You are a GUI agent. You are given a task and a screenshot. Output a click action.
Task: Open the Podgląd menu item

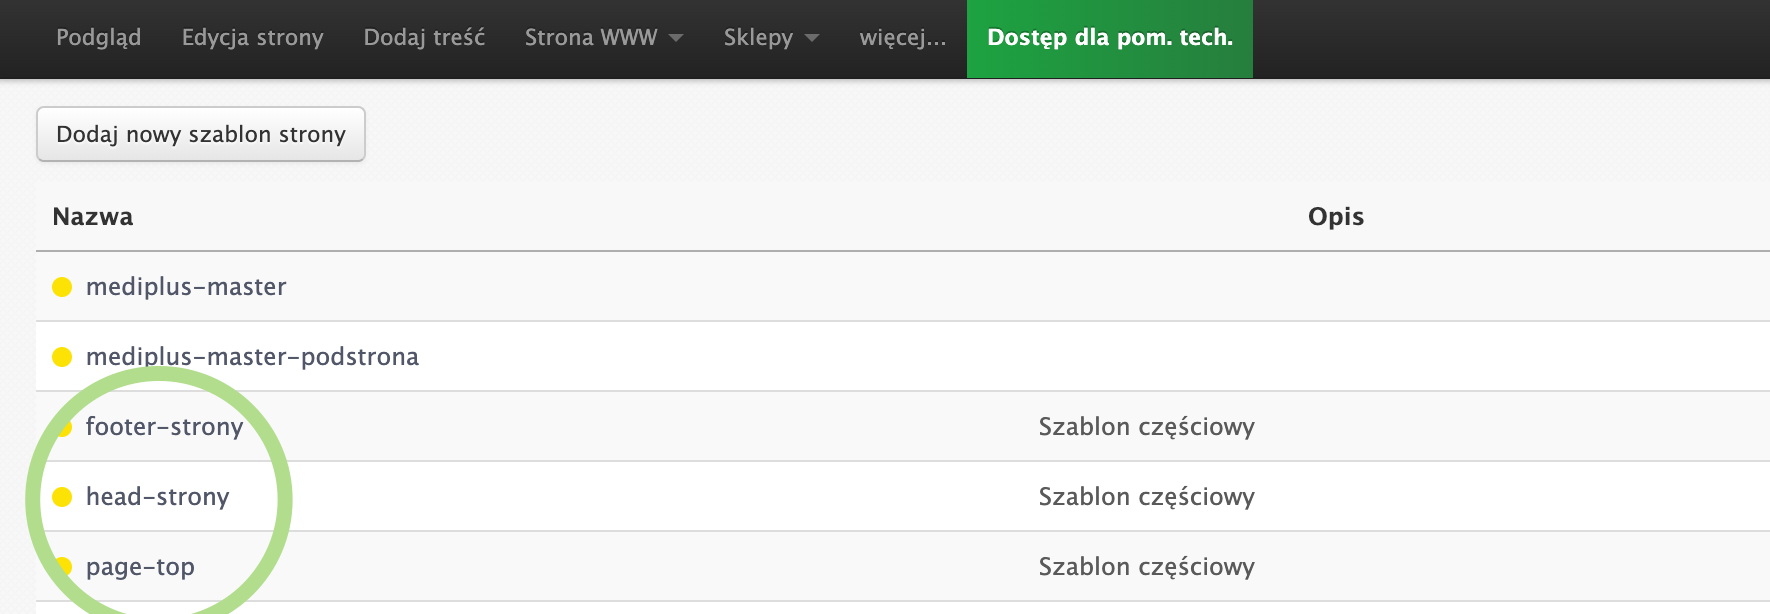(x=98, y=38)
